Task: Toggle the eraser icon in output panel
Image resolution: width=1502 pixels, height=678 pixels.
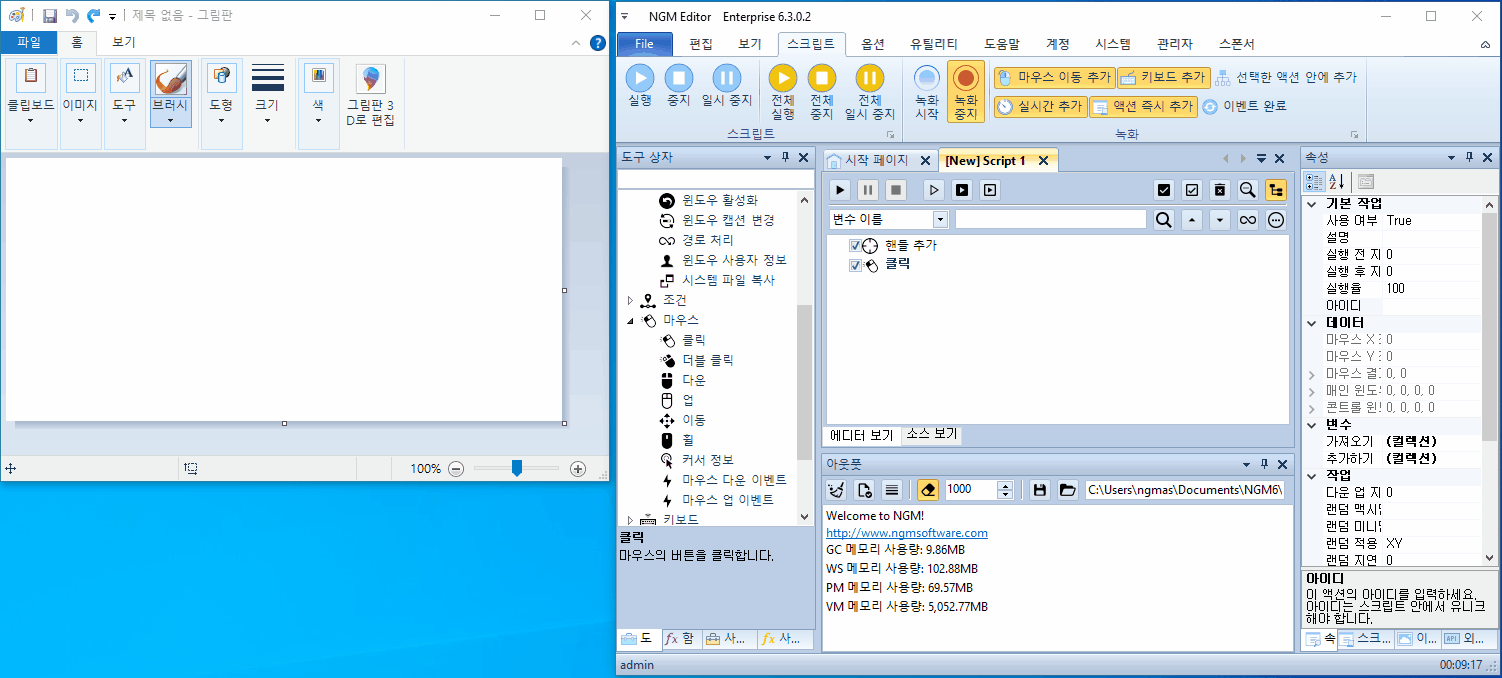Action: [x=928, y=490]
